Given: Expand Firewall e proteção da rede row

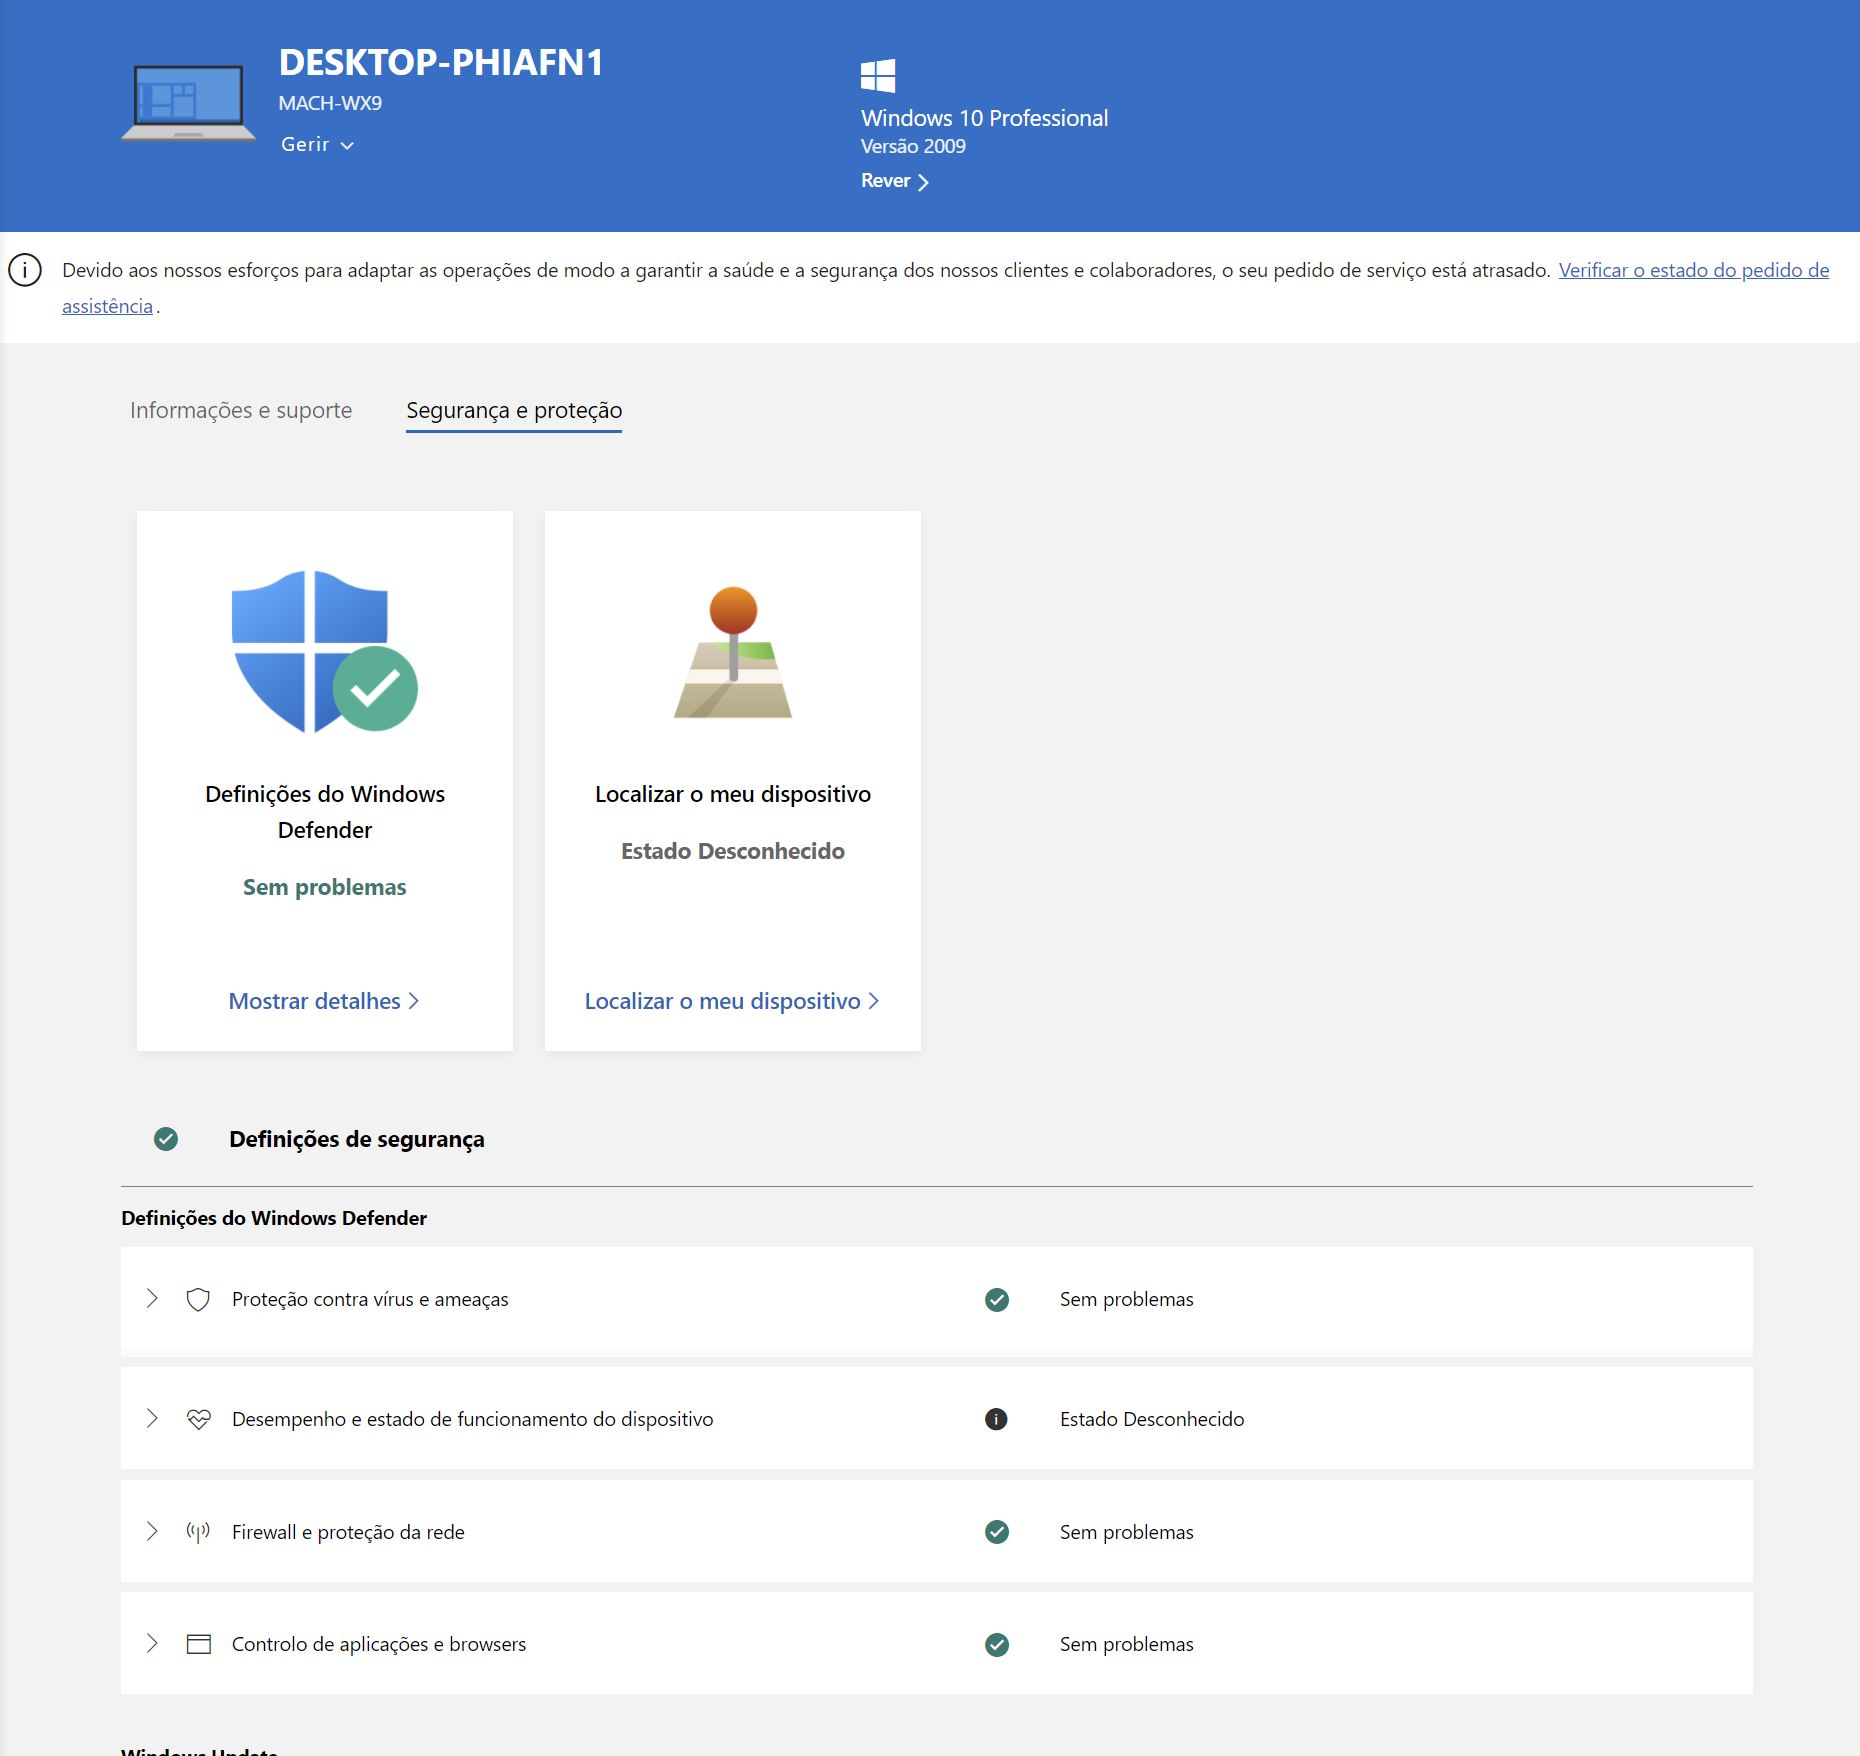Looking at the screenshot, I should [x=152, y=1531].
